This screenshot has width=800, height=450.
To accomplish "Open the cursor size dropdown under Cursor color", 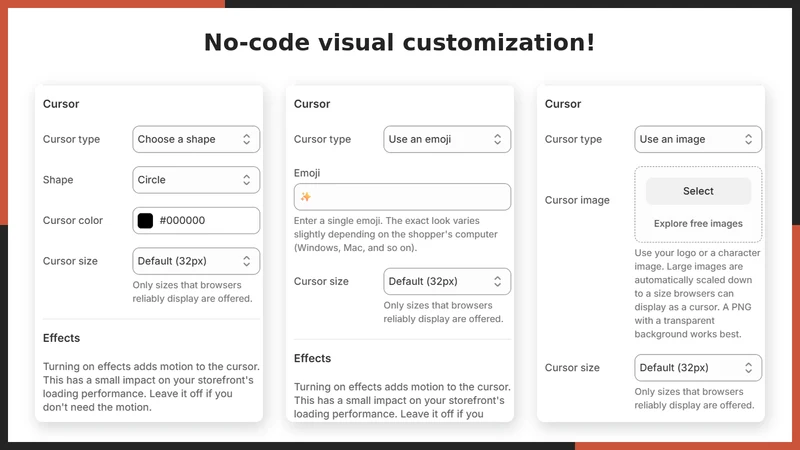I will point(196,261).
